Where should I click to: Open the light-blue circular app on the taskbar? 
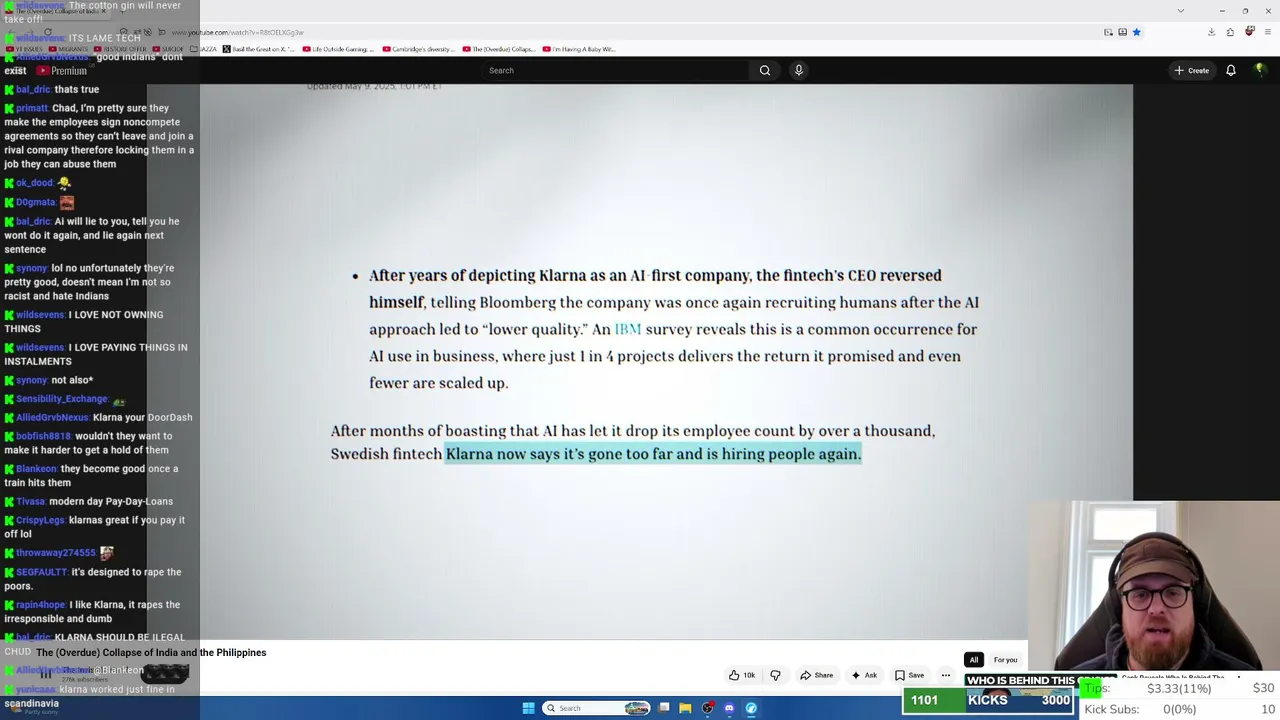(751, 708)
